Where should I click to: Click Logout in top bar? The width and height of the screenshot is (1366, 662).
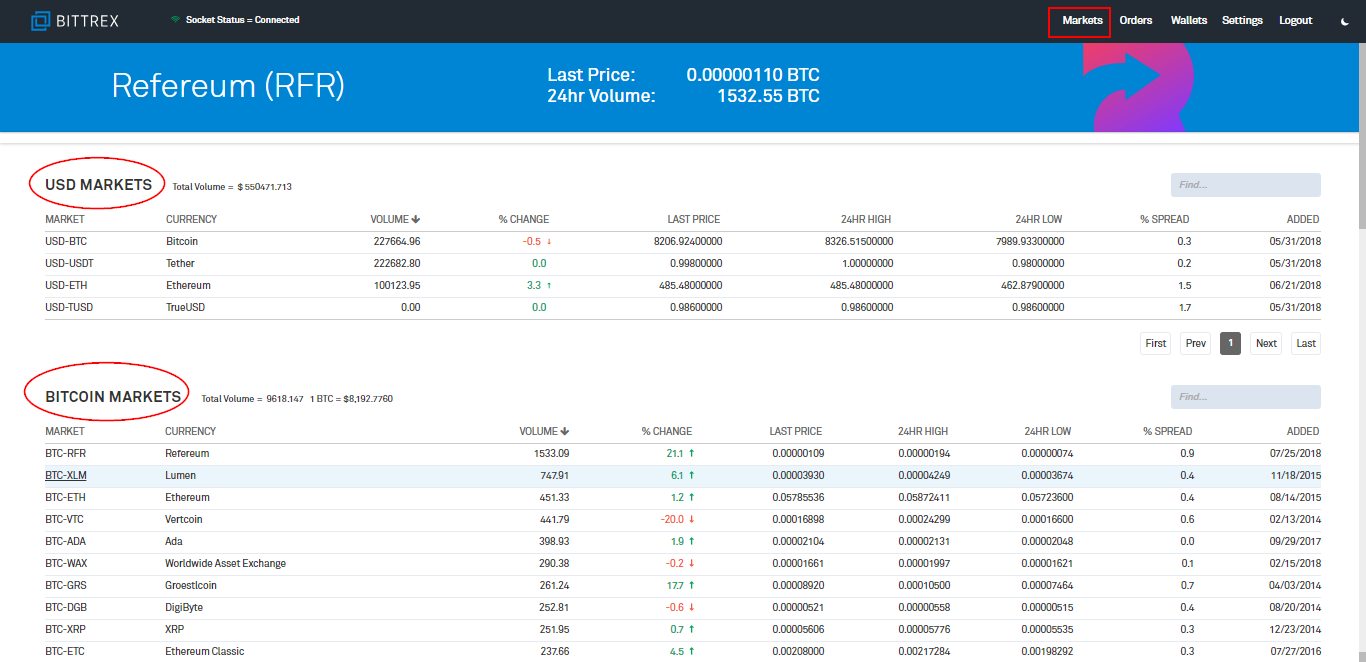point(1296,21)
